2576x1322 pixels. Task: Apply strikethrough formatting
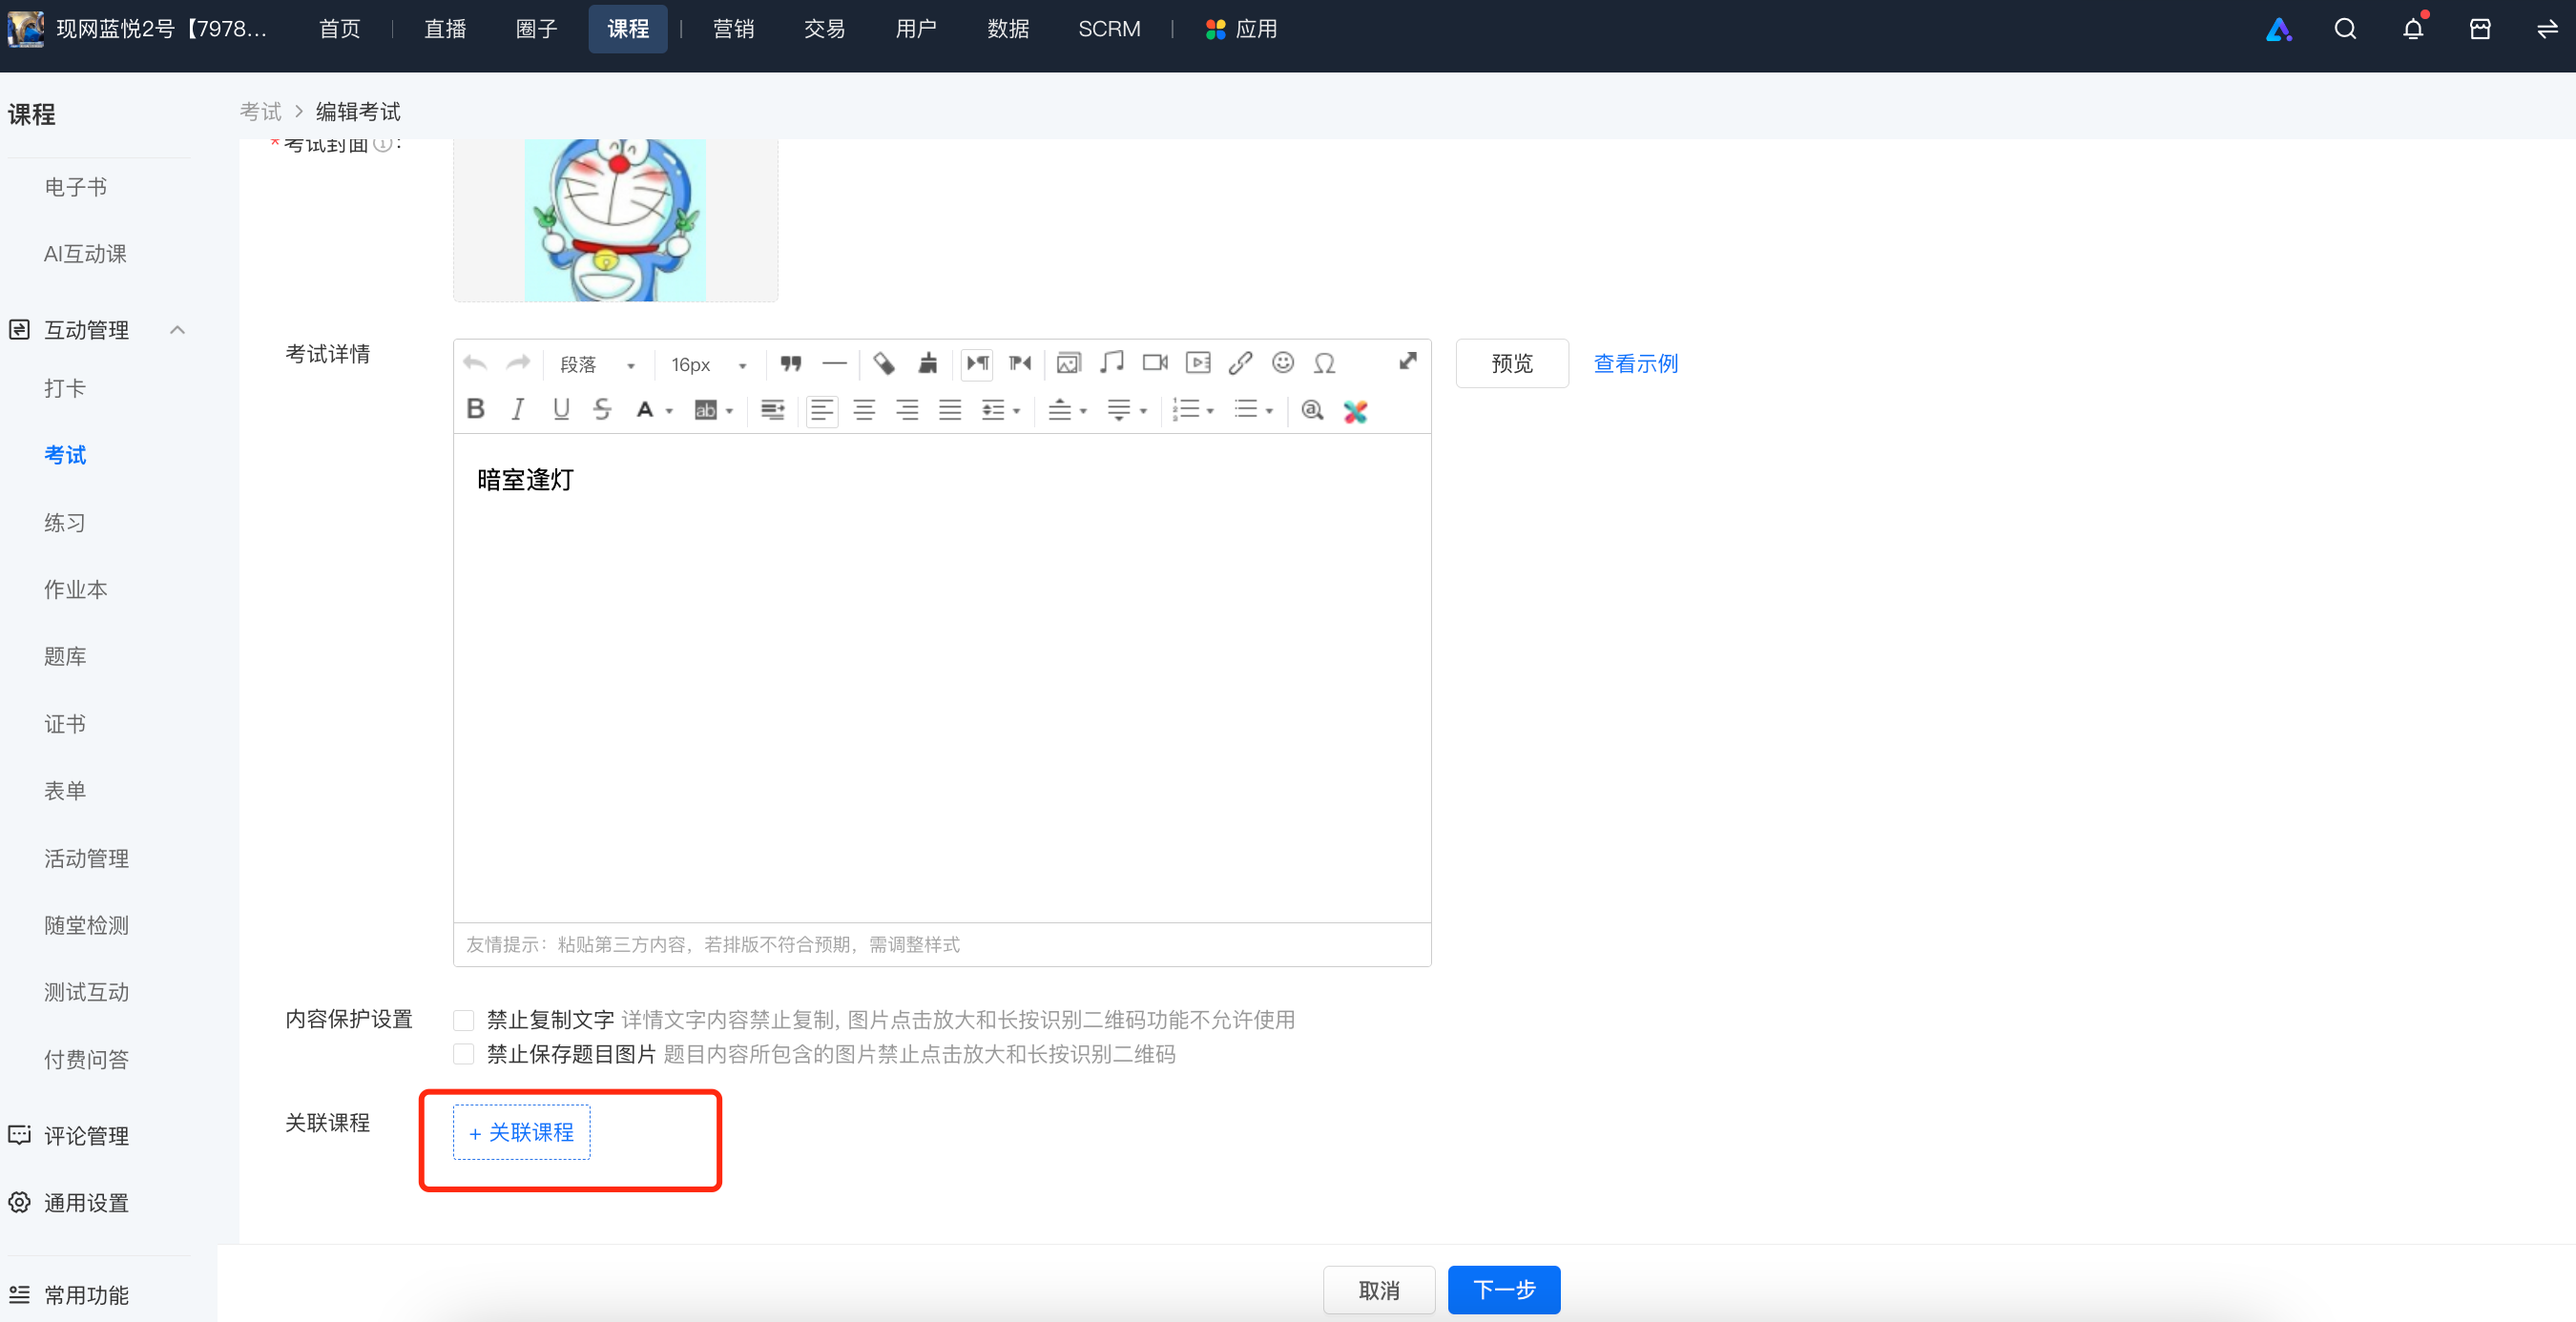tap(602, 410)
